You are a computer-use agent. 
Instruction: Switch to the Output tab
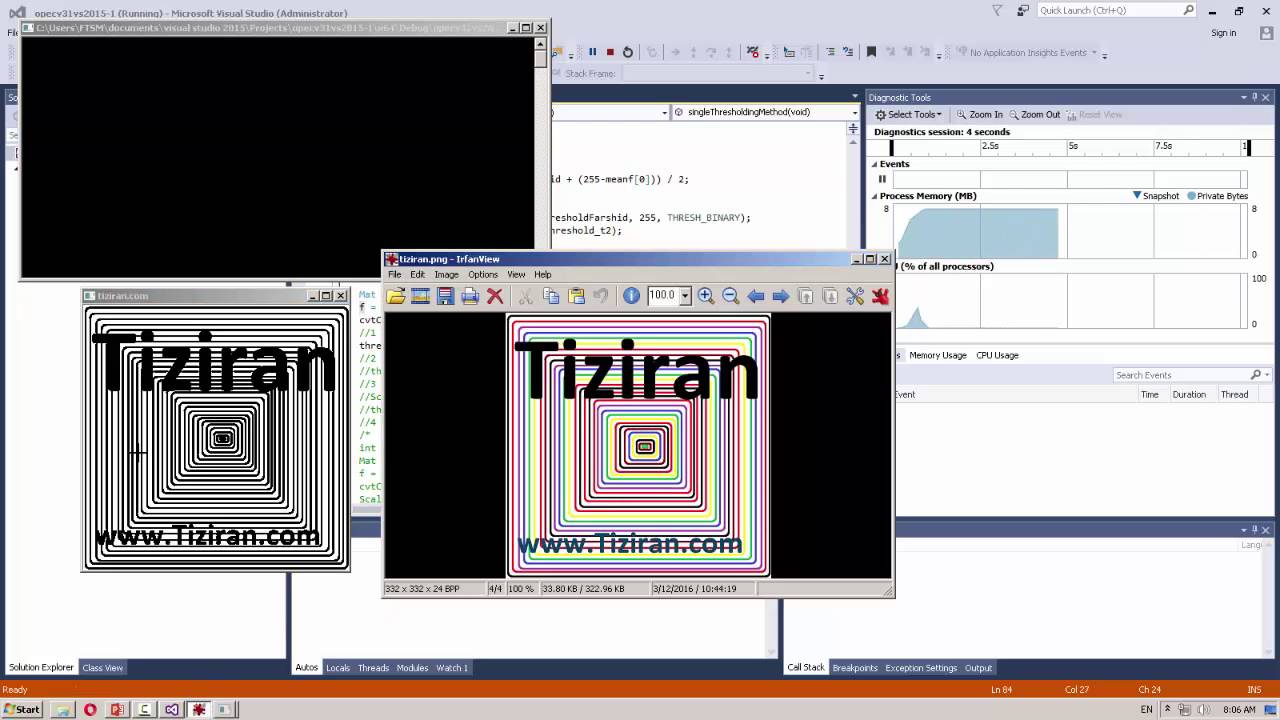tap(978, 668)
